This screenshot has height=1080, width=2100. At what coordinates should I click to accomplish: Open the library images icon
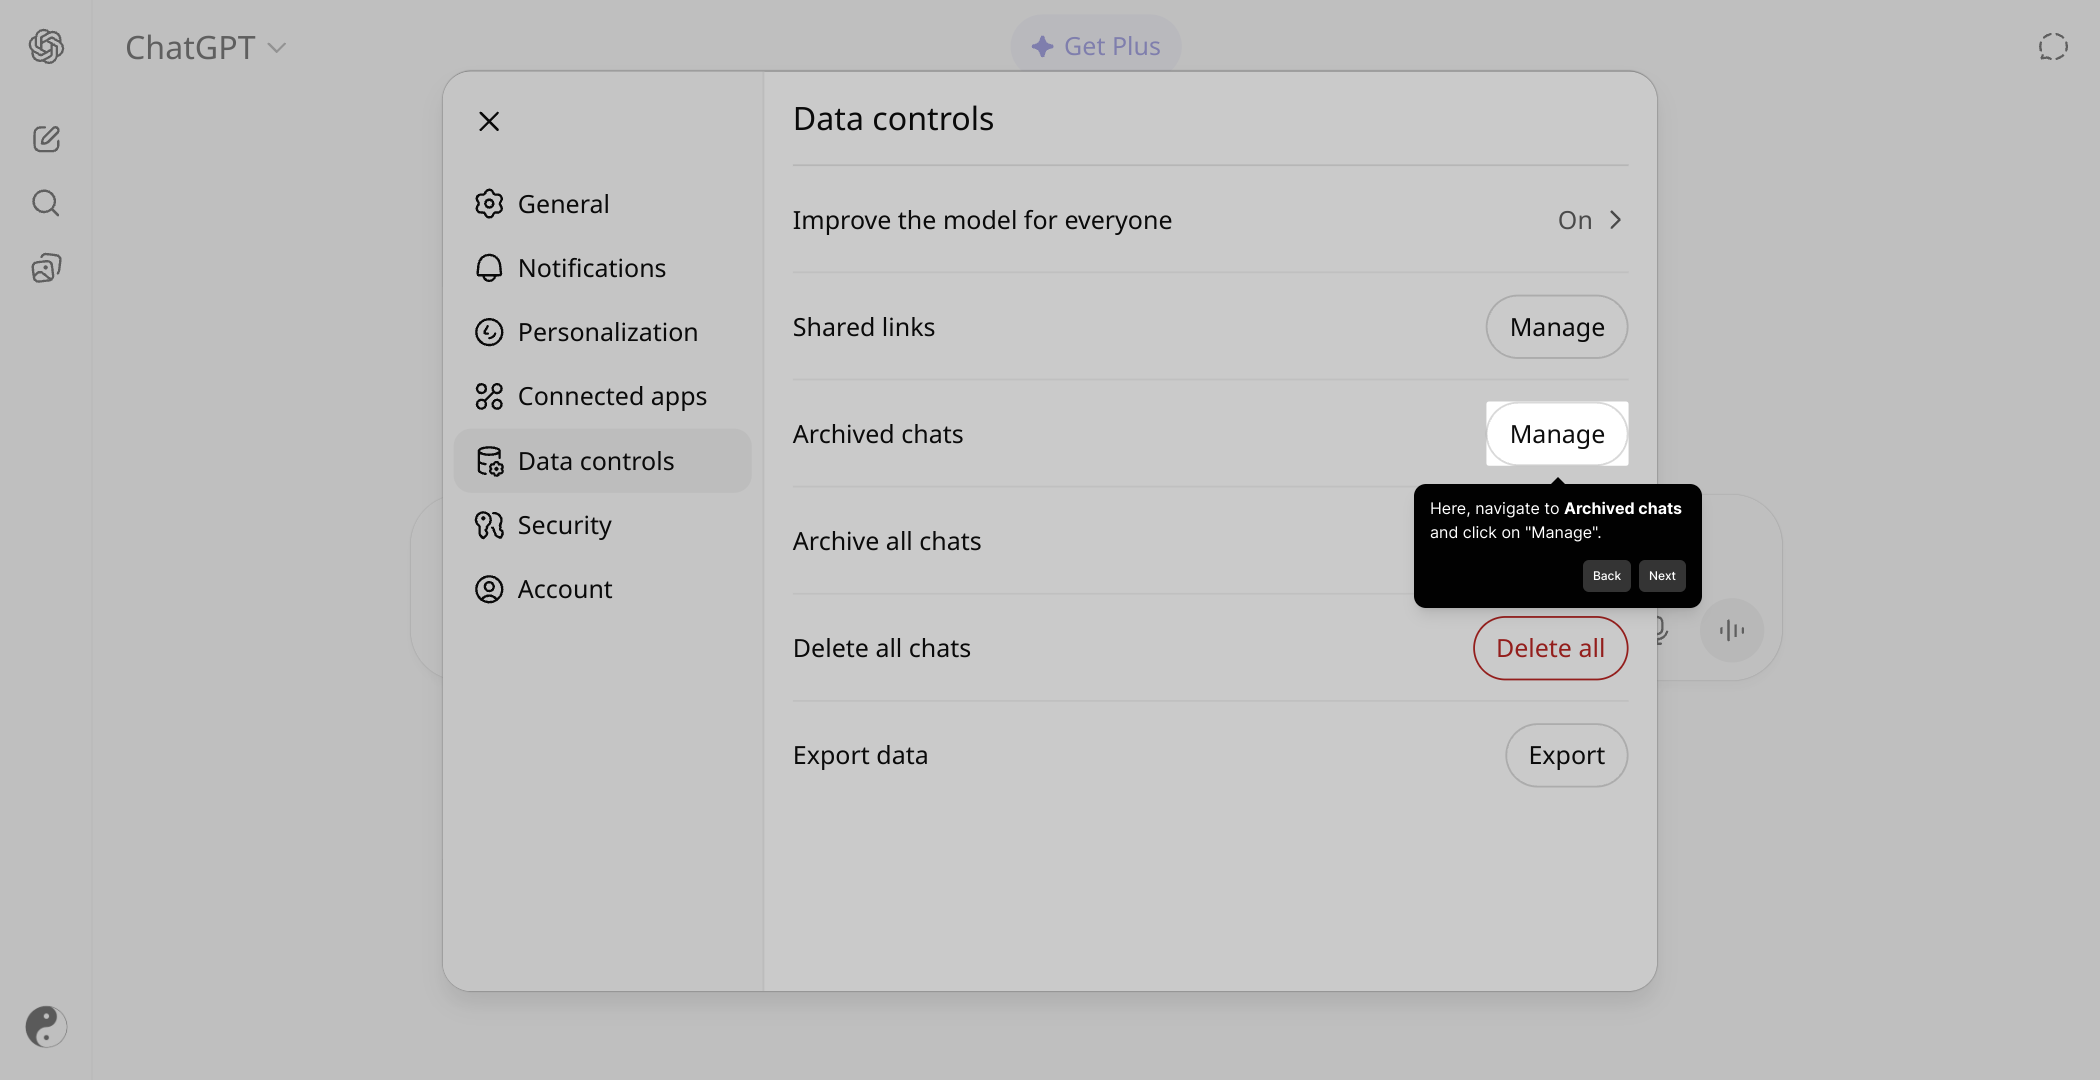tap(46, 268)
